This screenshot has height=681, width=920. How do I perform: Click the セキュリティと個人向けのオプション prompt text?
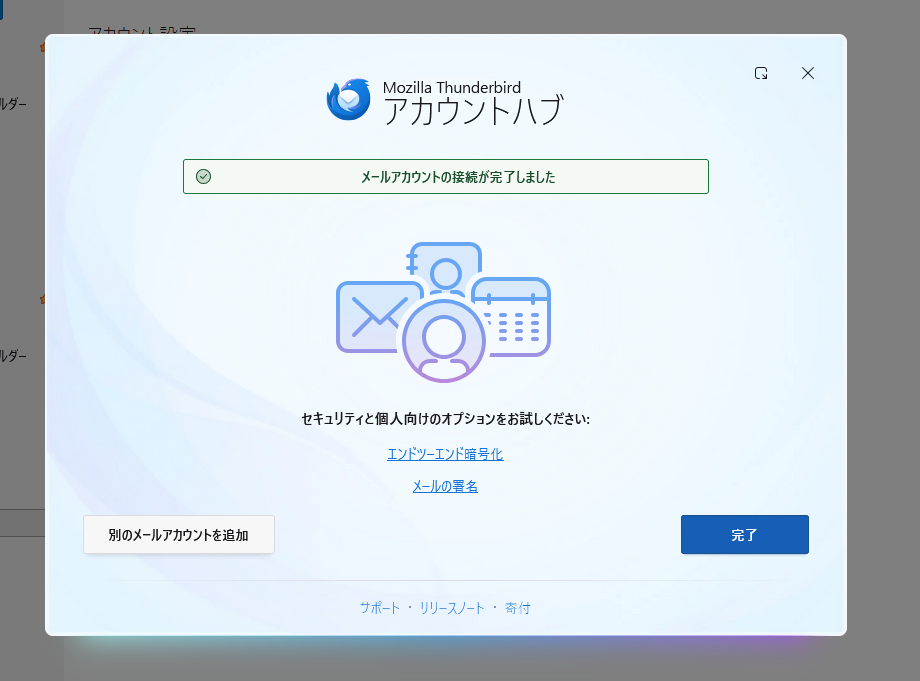445,419
